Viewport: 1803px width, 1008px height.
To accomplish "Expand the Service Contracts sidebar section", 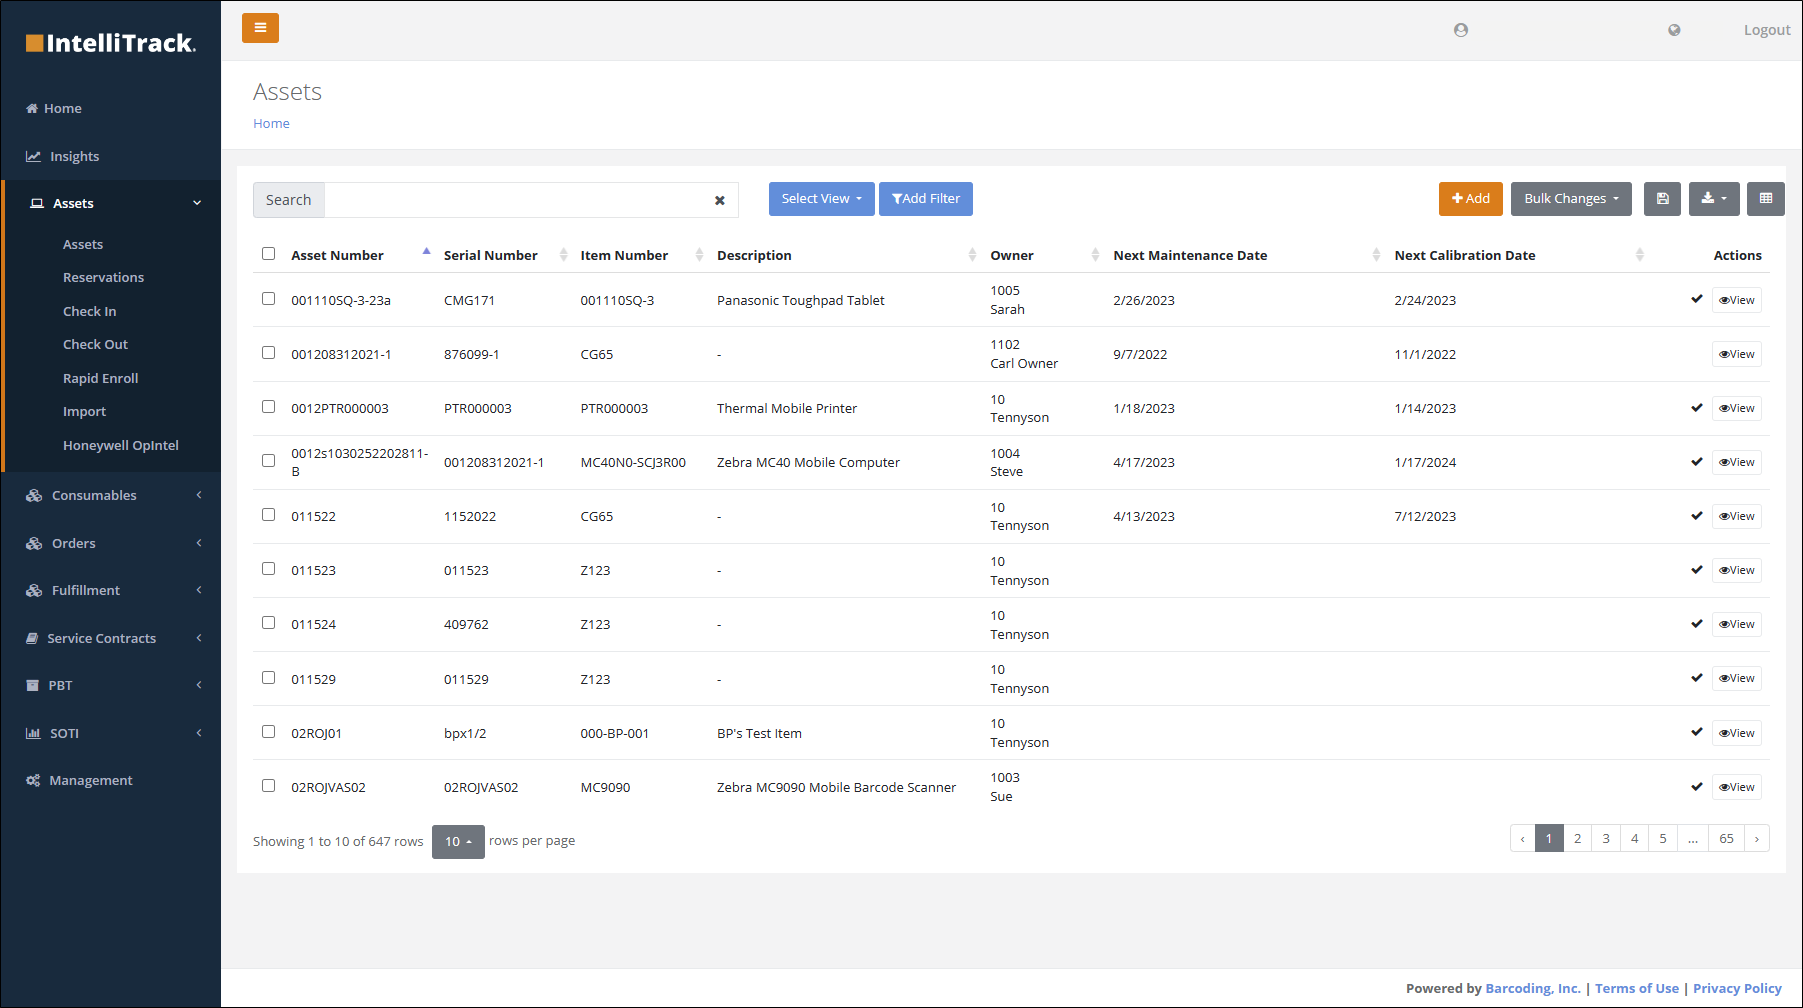I will (x=112, y=638).
